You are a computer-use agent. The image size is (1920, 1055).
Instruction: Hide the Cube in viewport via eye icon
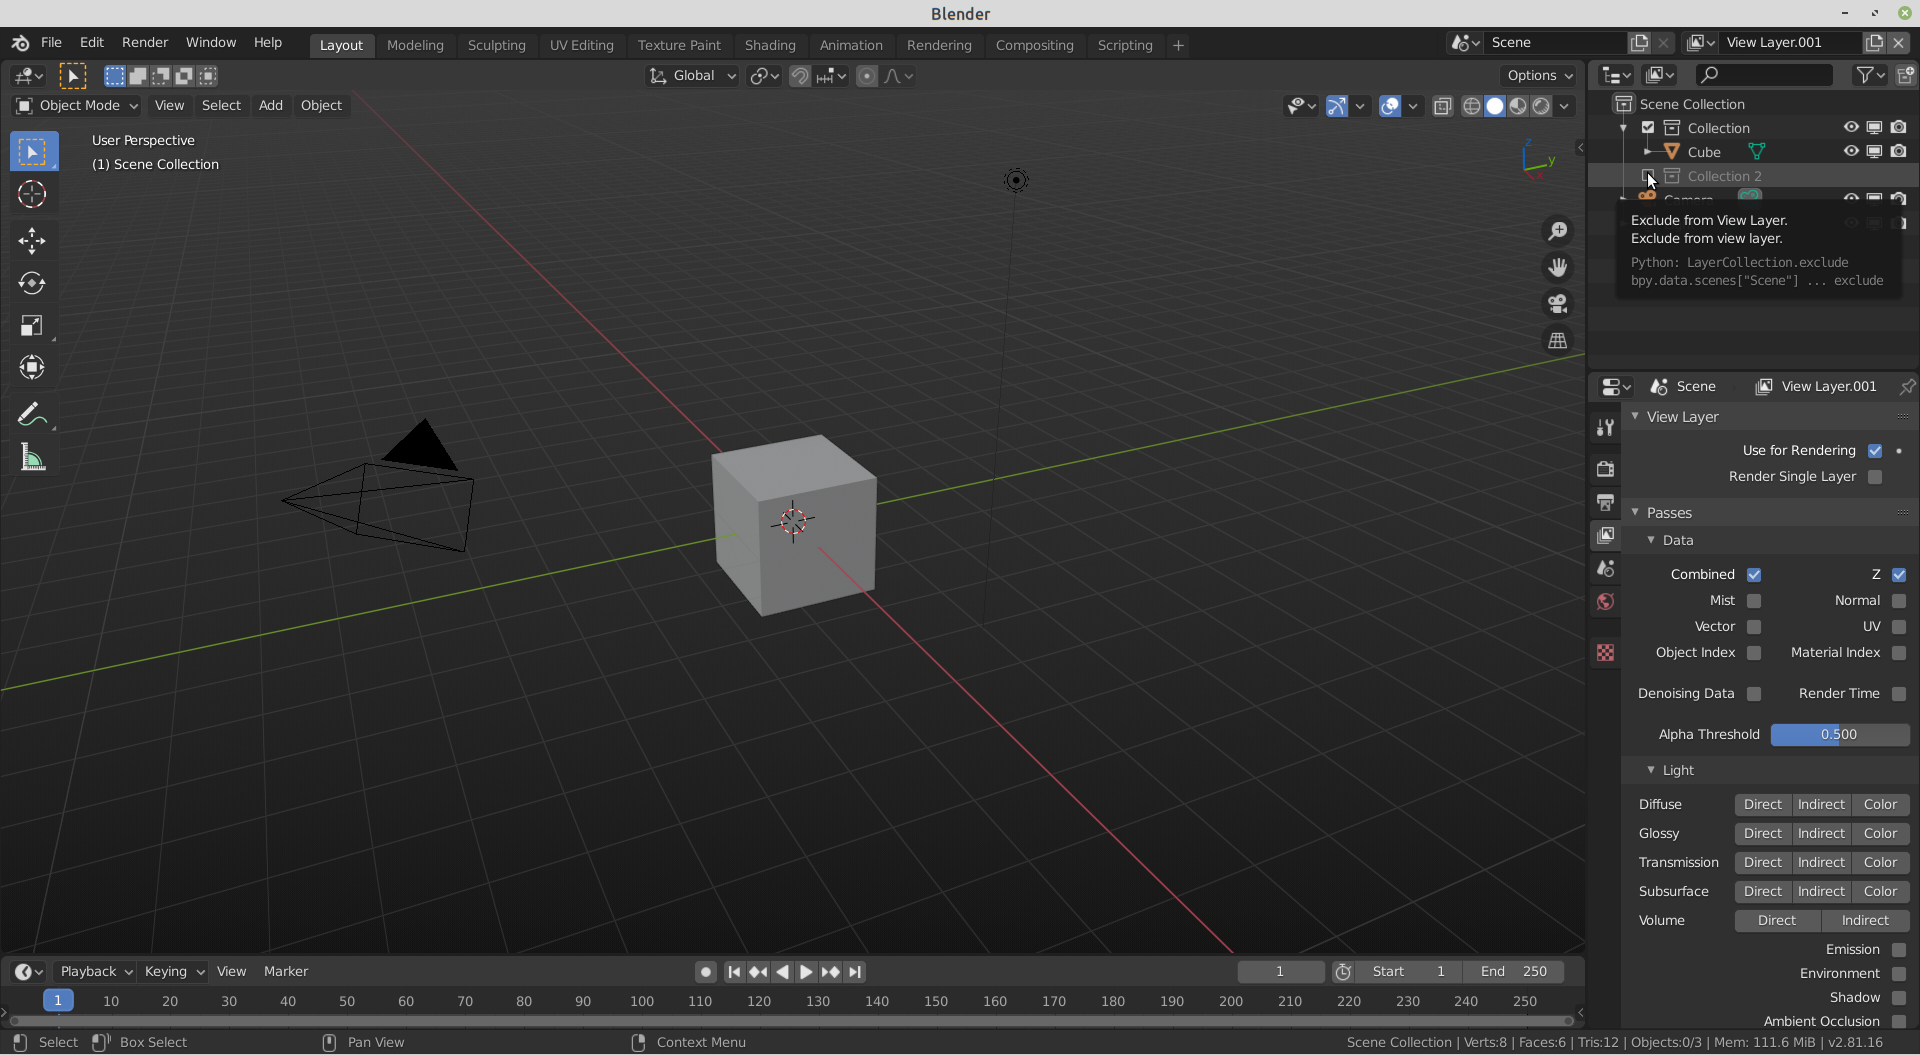1851,151
